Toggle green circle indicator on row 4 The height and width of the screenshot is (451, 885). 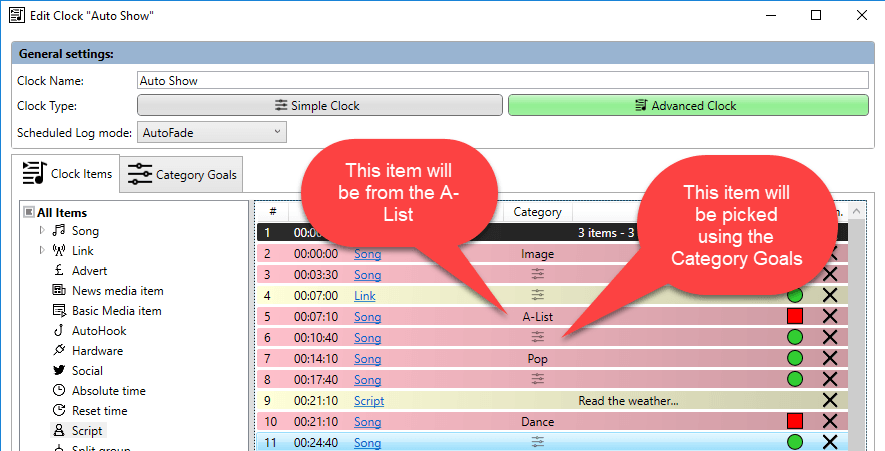(795, 295)
